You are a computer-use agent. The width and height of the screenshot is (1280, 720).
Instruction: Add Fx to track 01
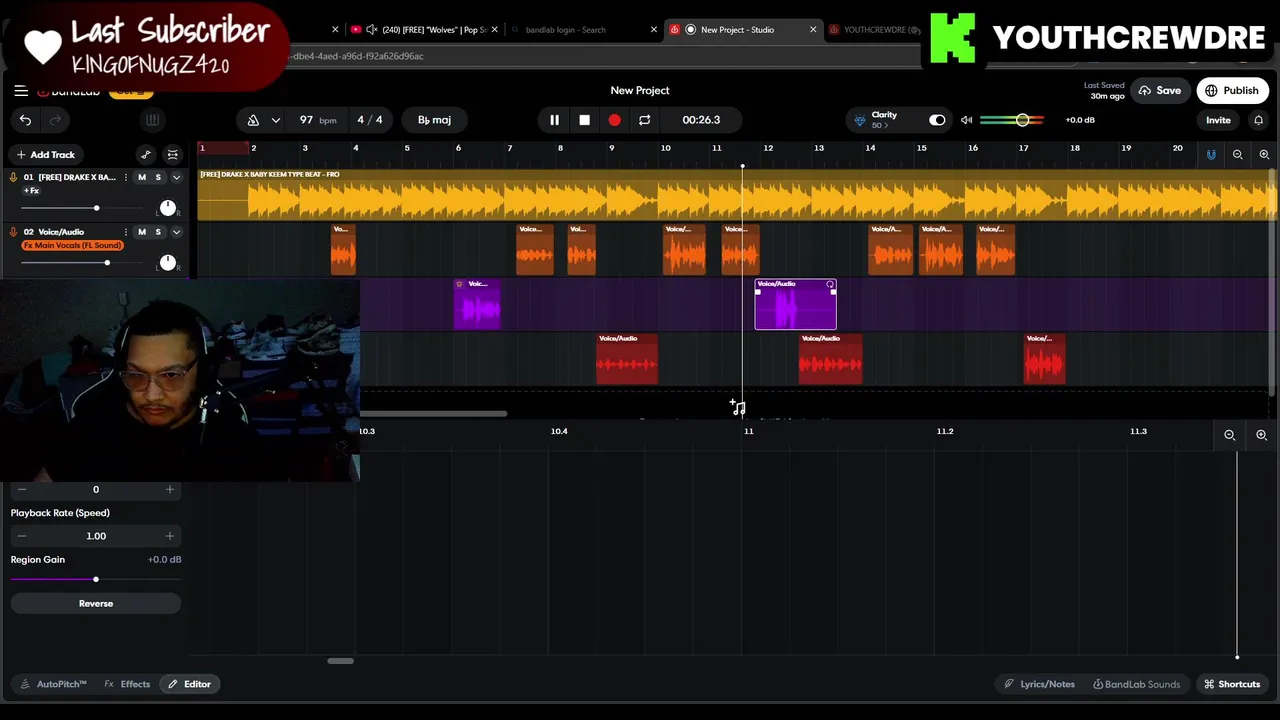[32, 191]
